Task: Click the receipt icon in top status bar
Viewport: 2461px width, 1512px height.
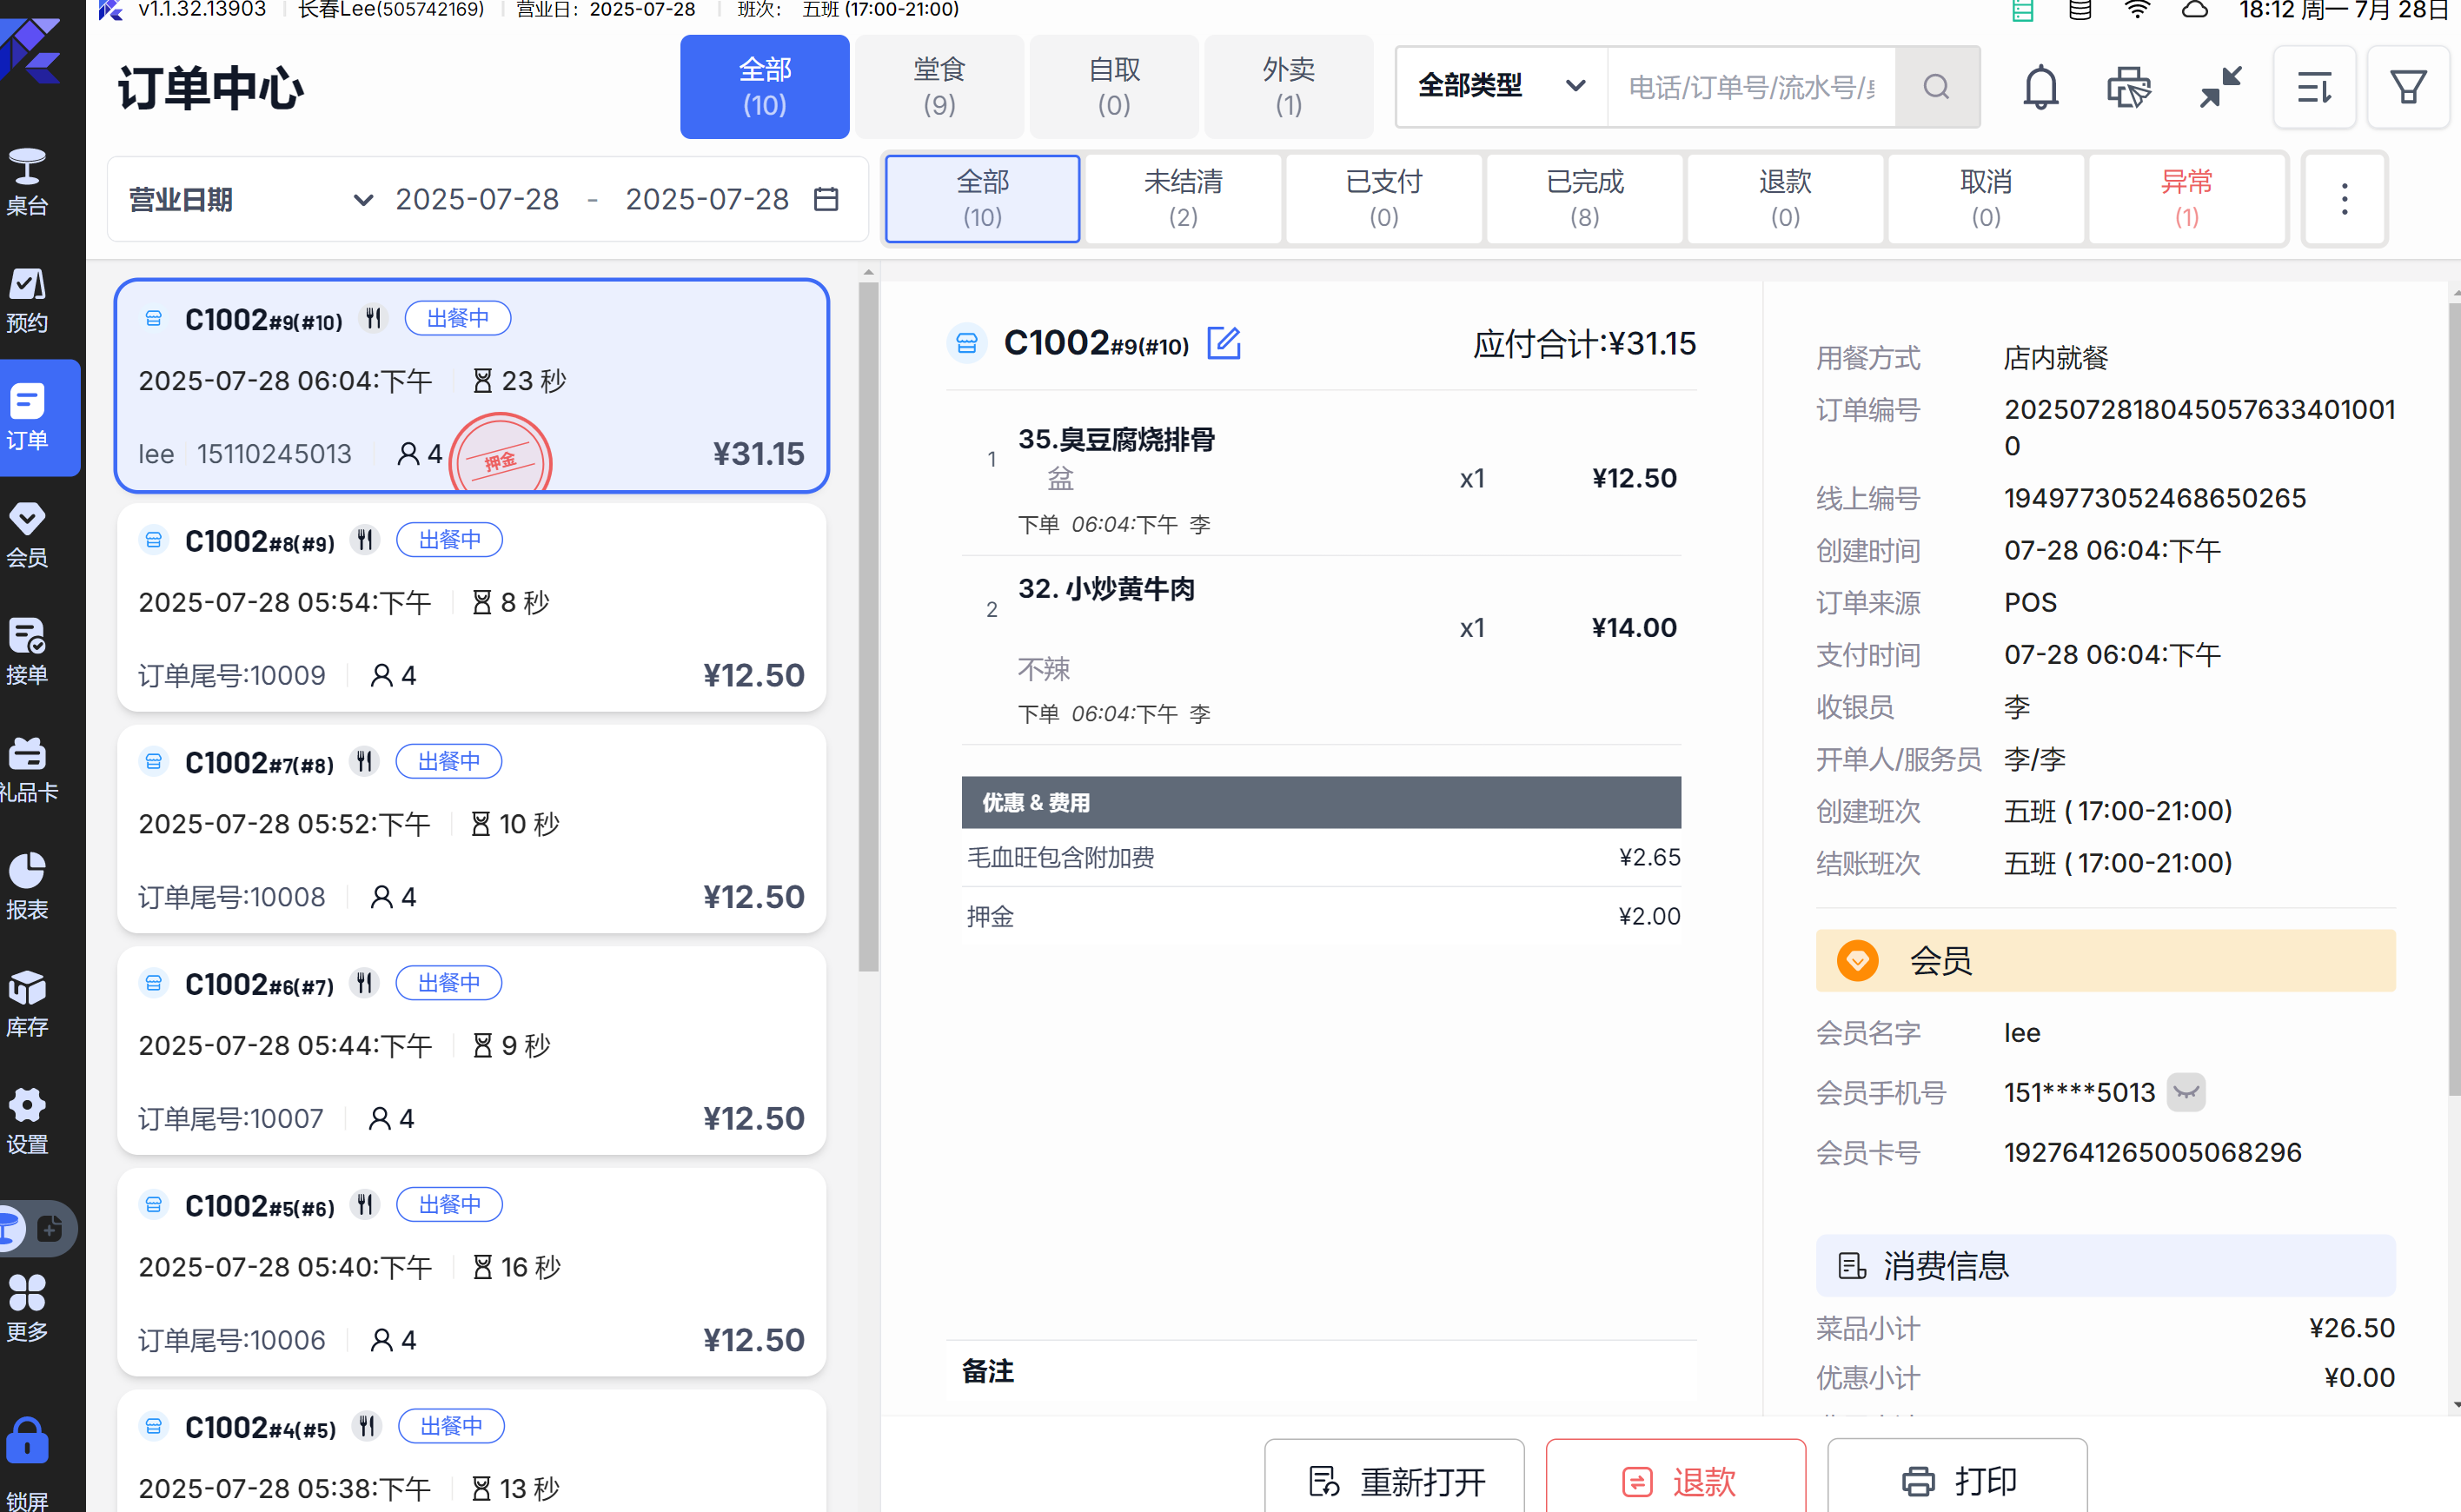Action: (2022, 10)
